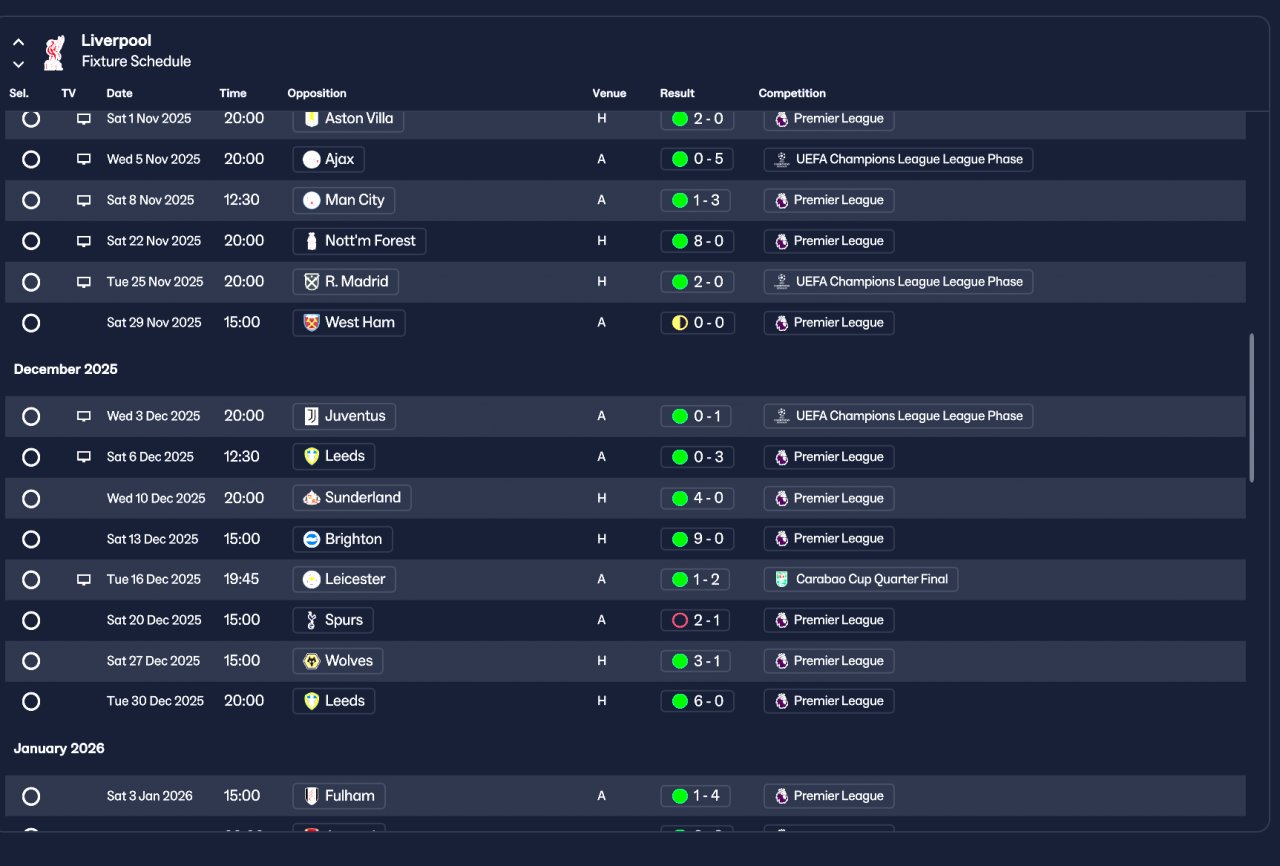Screen dimensions: 1280x866
Task: Open the Leicester club badge
Action: click(312, 579)
